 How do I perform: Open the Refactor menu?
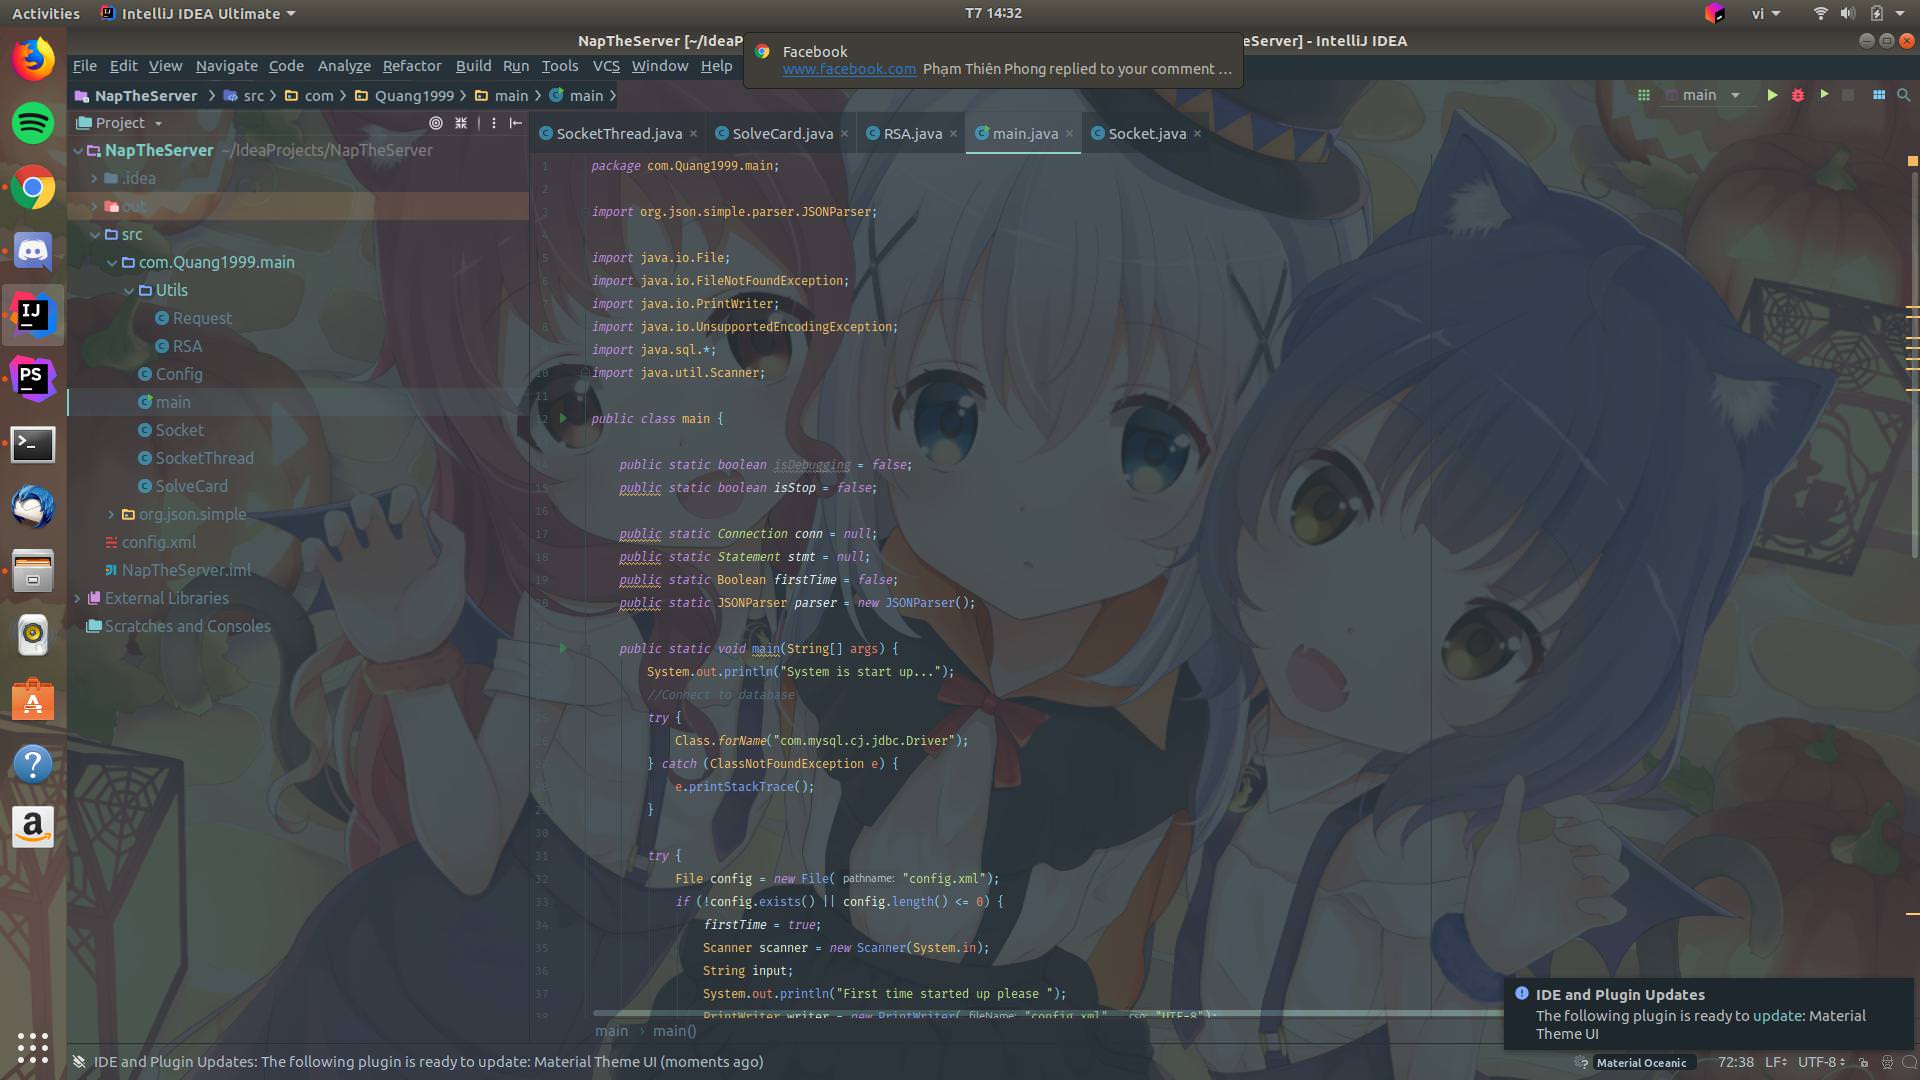411,66
